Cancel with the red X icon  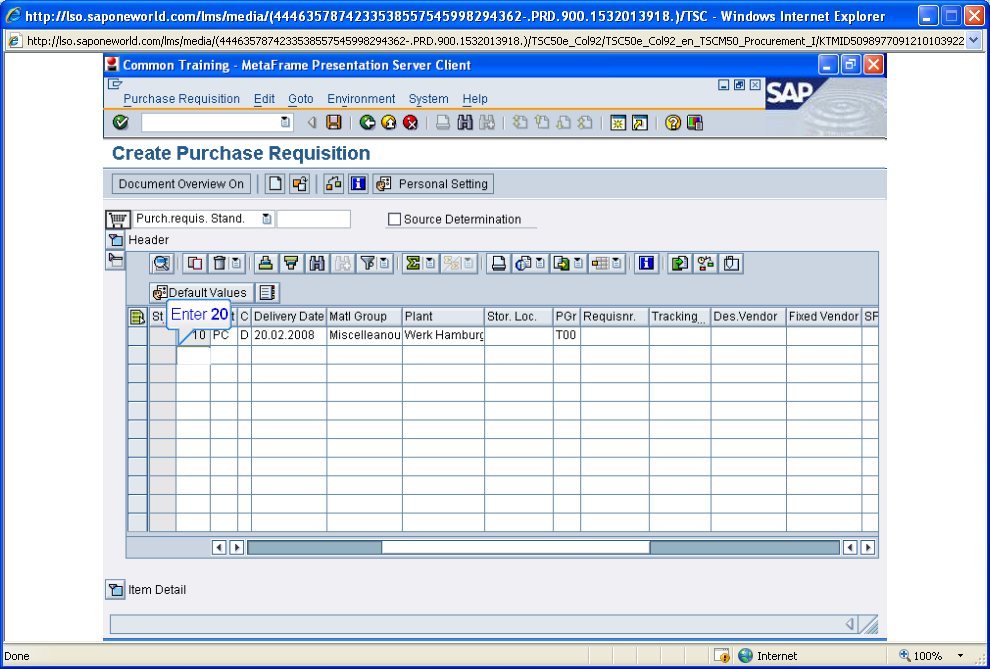point(410,123)
